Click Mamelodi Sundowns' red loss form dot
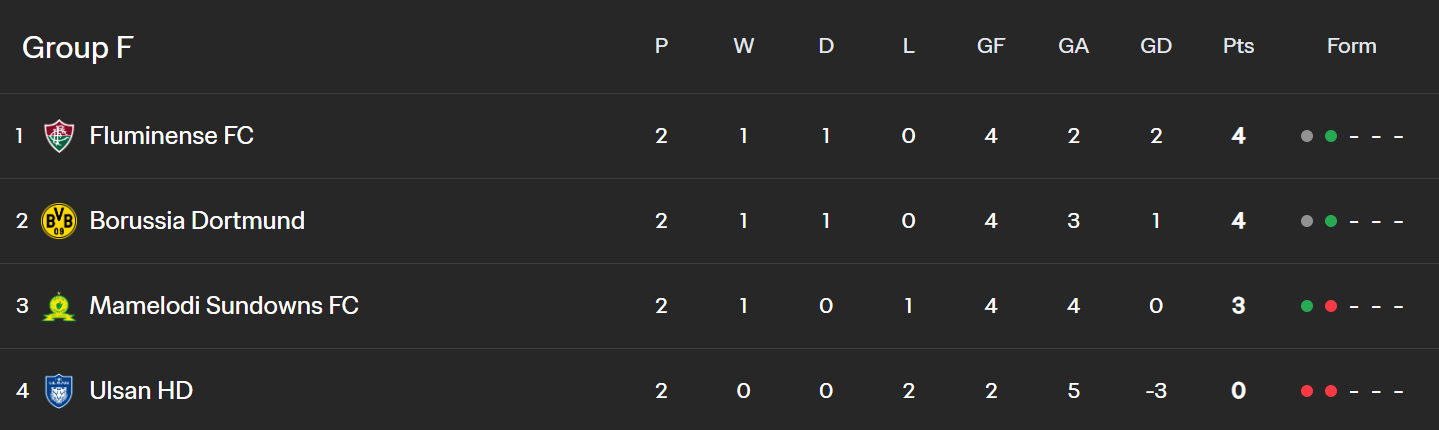 click(x=1331, y=306)
